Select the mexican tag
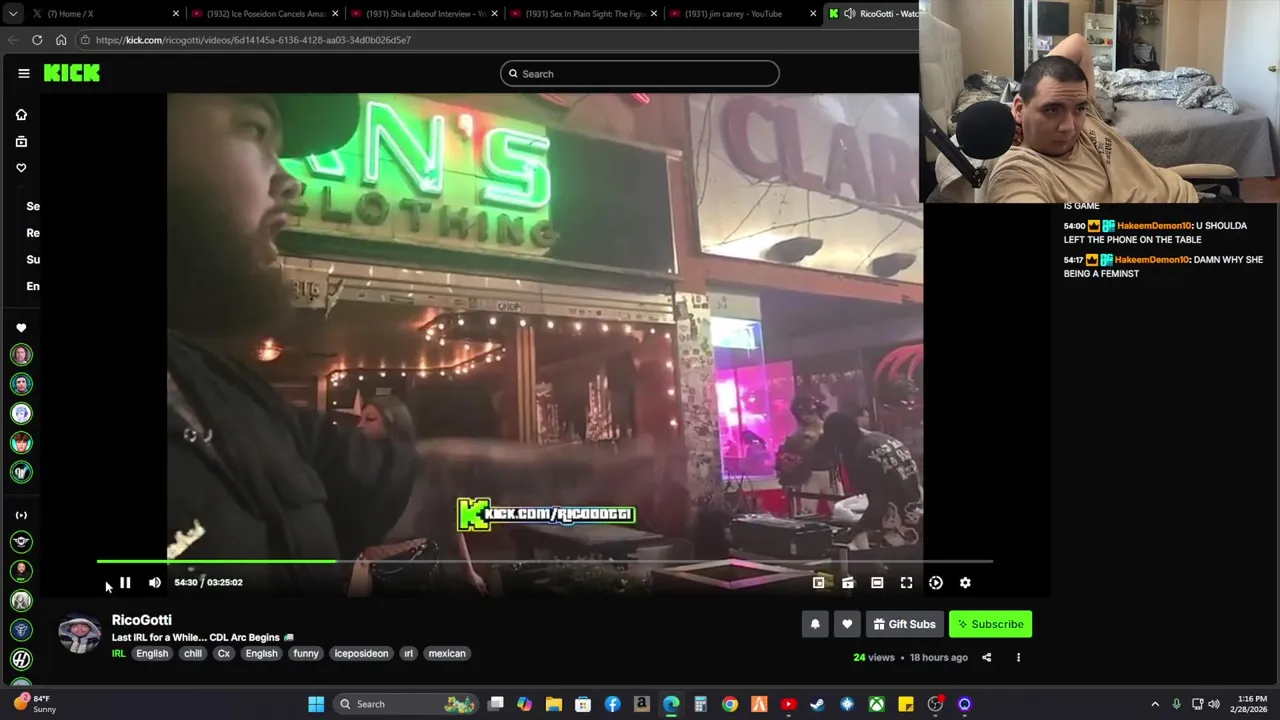Viewport: 1280px width, 720px height. tap(447, 653)
